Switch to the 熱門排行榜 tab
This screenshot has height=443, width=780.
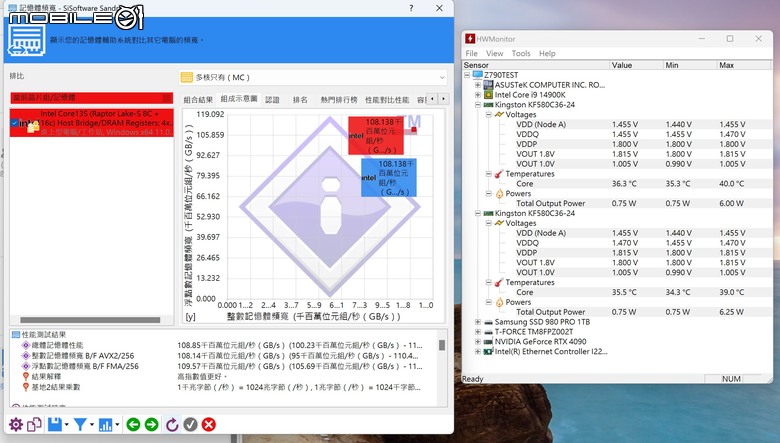pyautogui.click(x=339, y=99)
